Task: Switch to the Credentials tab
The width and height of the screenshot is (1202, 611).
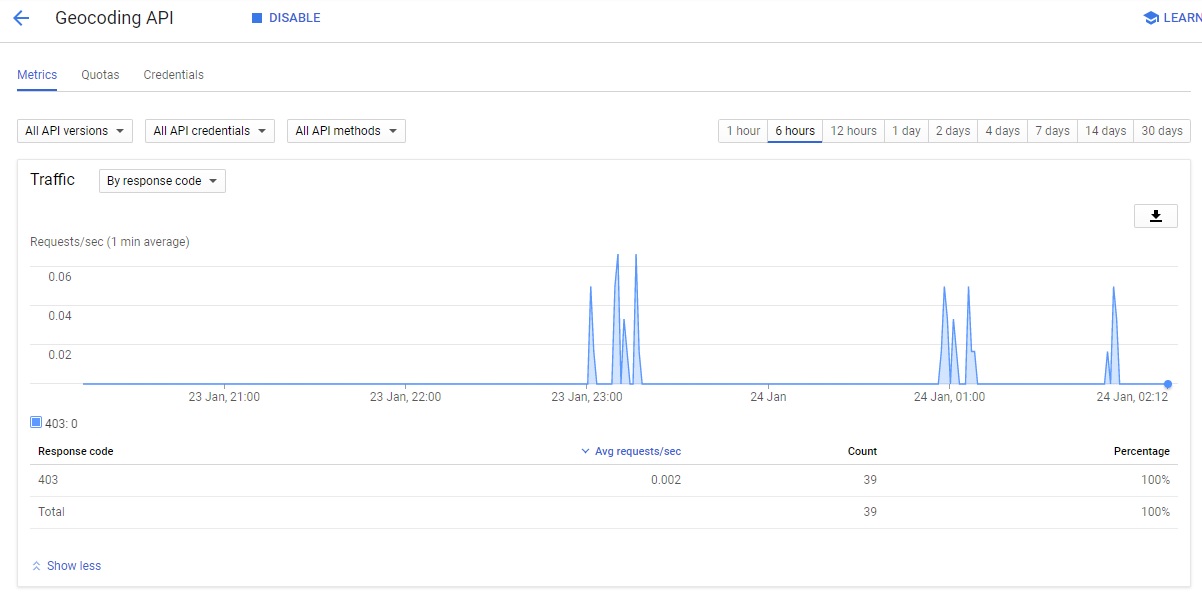Action: (173, 74)
